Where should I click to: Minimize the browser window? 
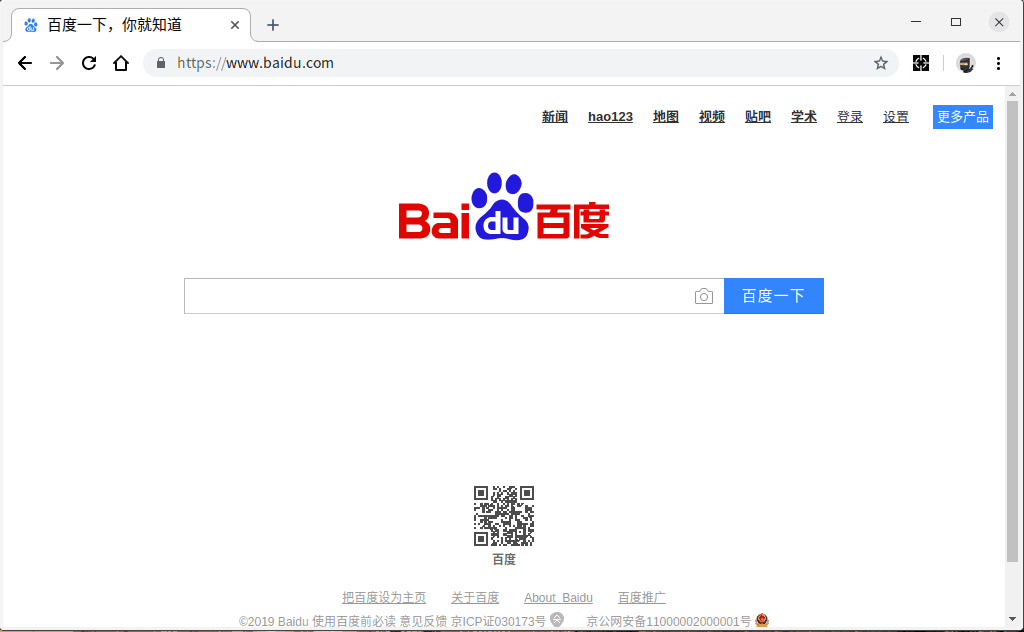tap(916, 22)
